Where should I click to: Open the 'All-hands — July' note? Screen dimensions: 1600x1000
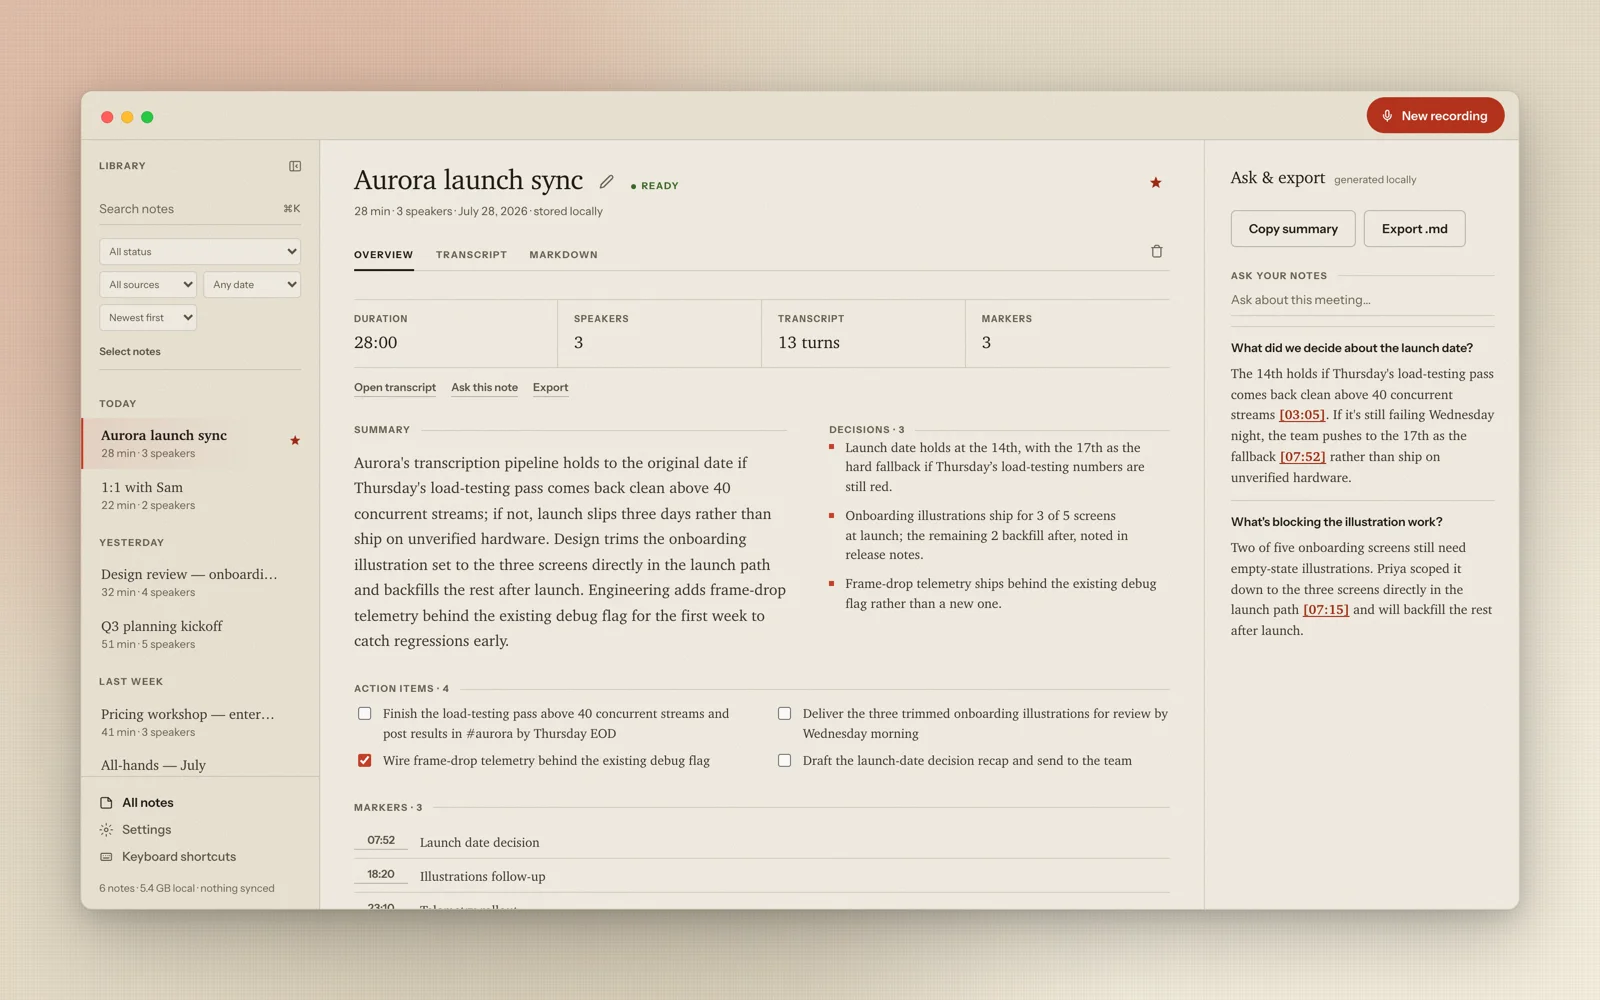pyautogui.click(x=200, y=765)
